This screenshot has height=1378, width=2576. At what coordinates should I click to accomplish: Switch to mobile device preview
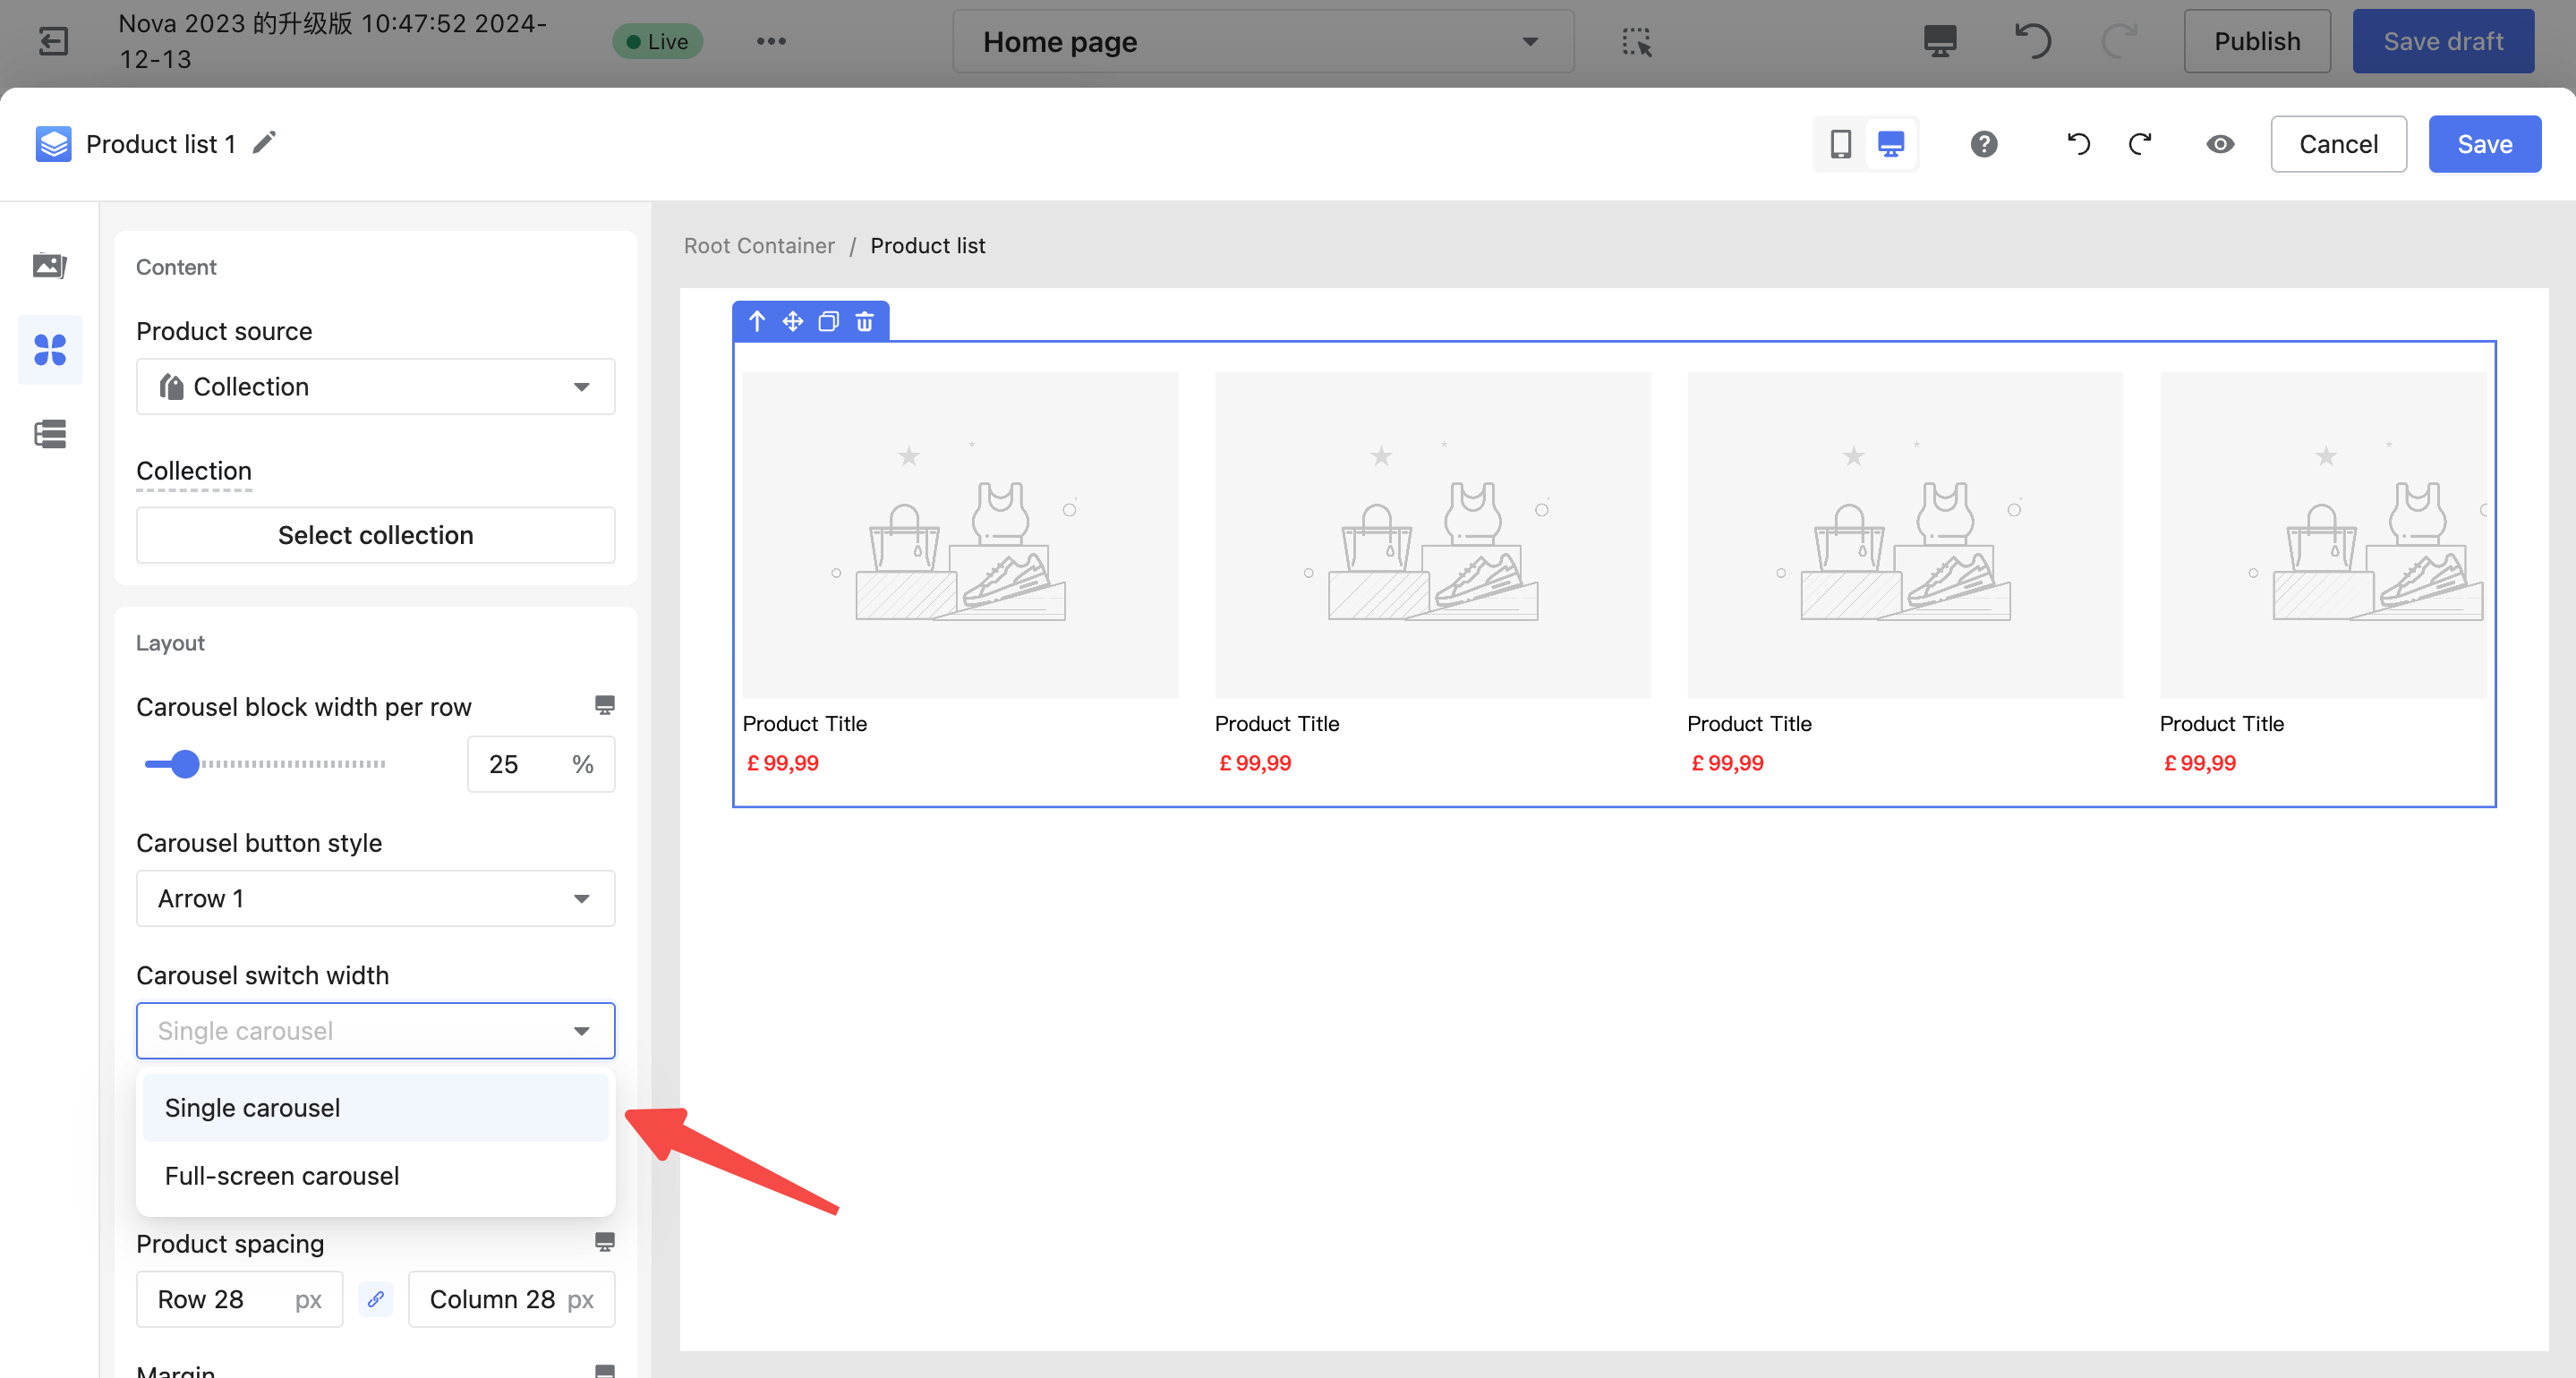coord(1840,144)
